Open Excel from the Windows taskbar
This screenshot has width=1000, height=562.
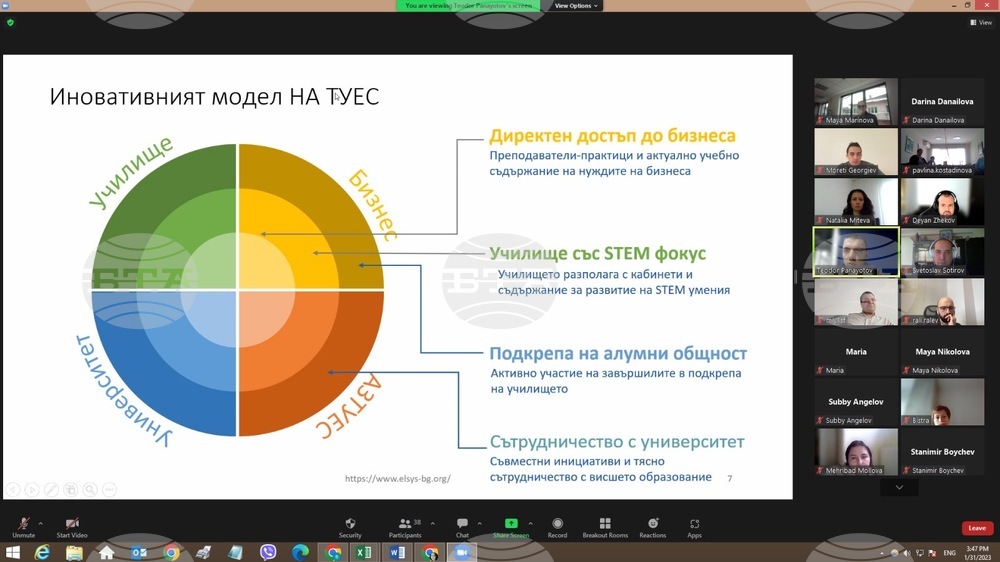[364, 552]
